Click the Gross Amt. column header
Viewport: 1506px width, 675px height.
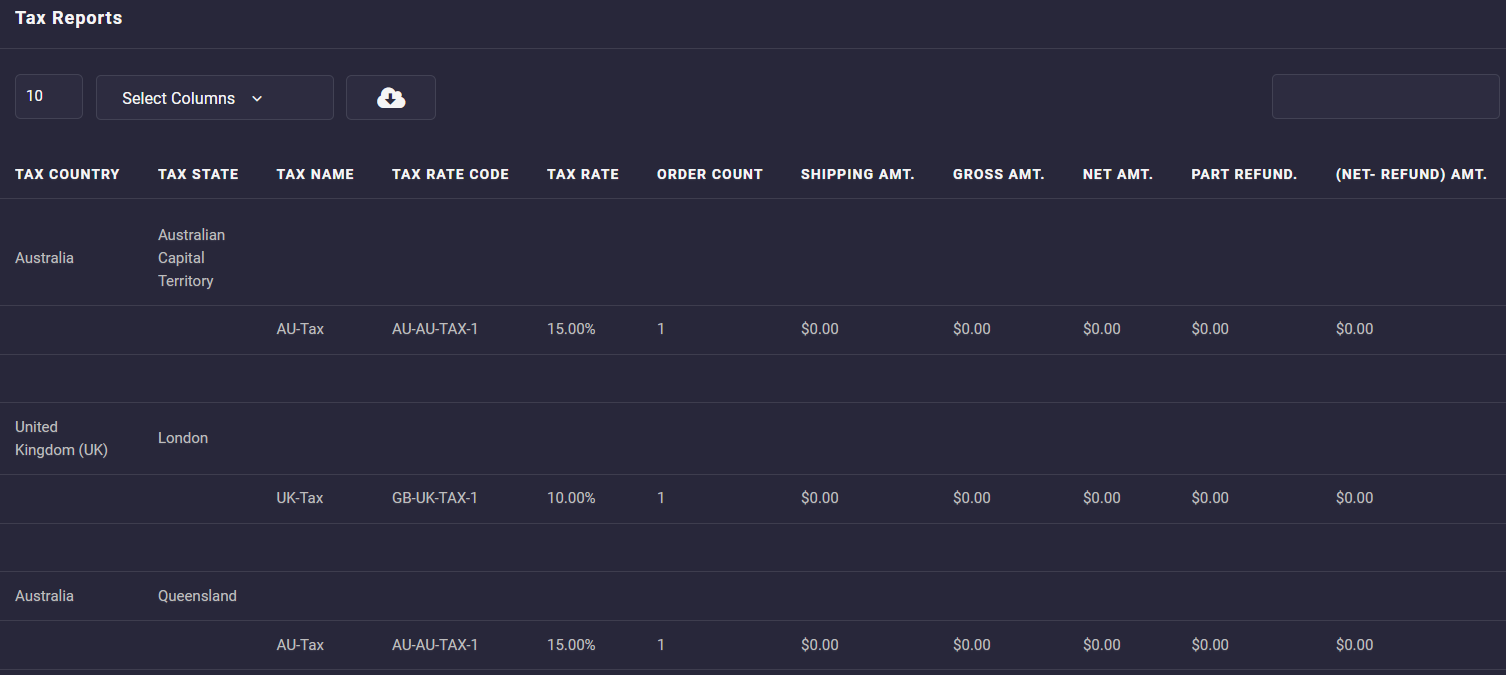coord(998,174)
